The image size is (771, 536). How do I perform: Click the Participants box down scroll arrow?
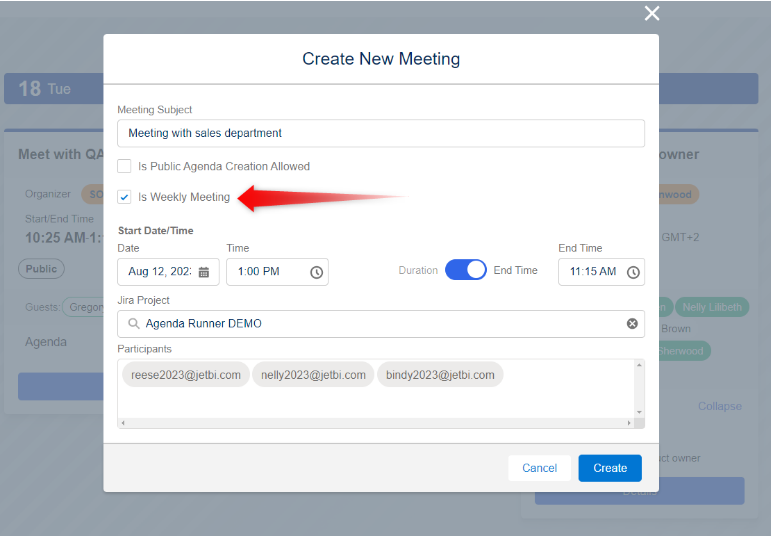[639, 413]
